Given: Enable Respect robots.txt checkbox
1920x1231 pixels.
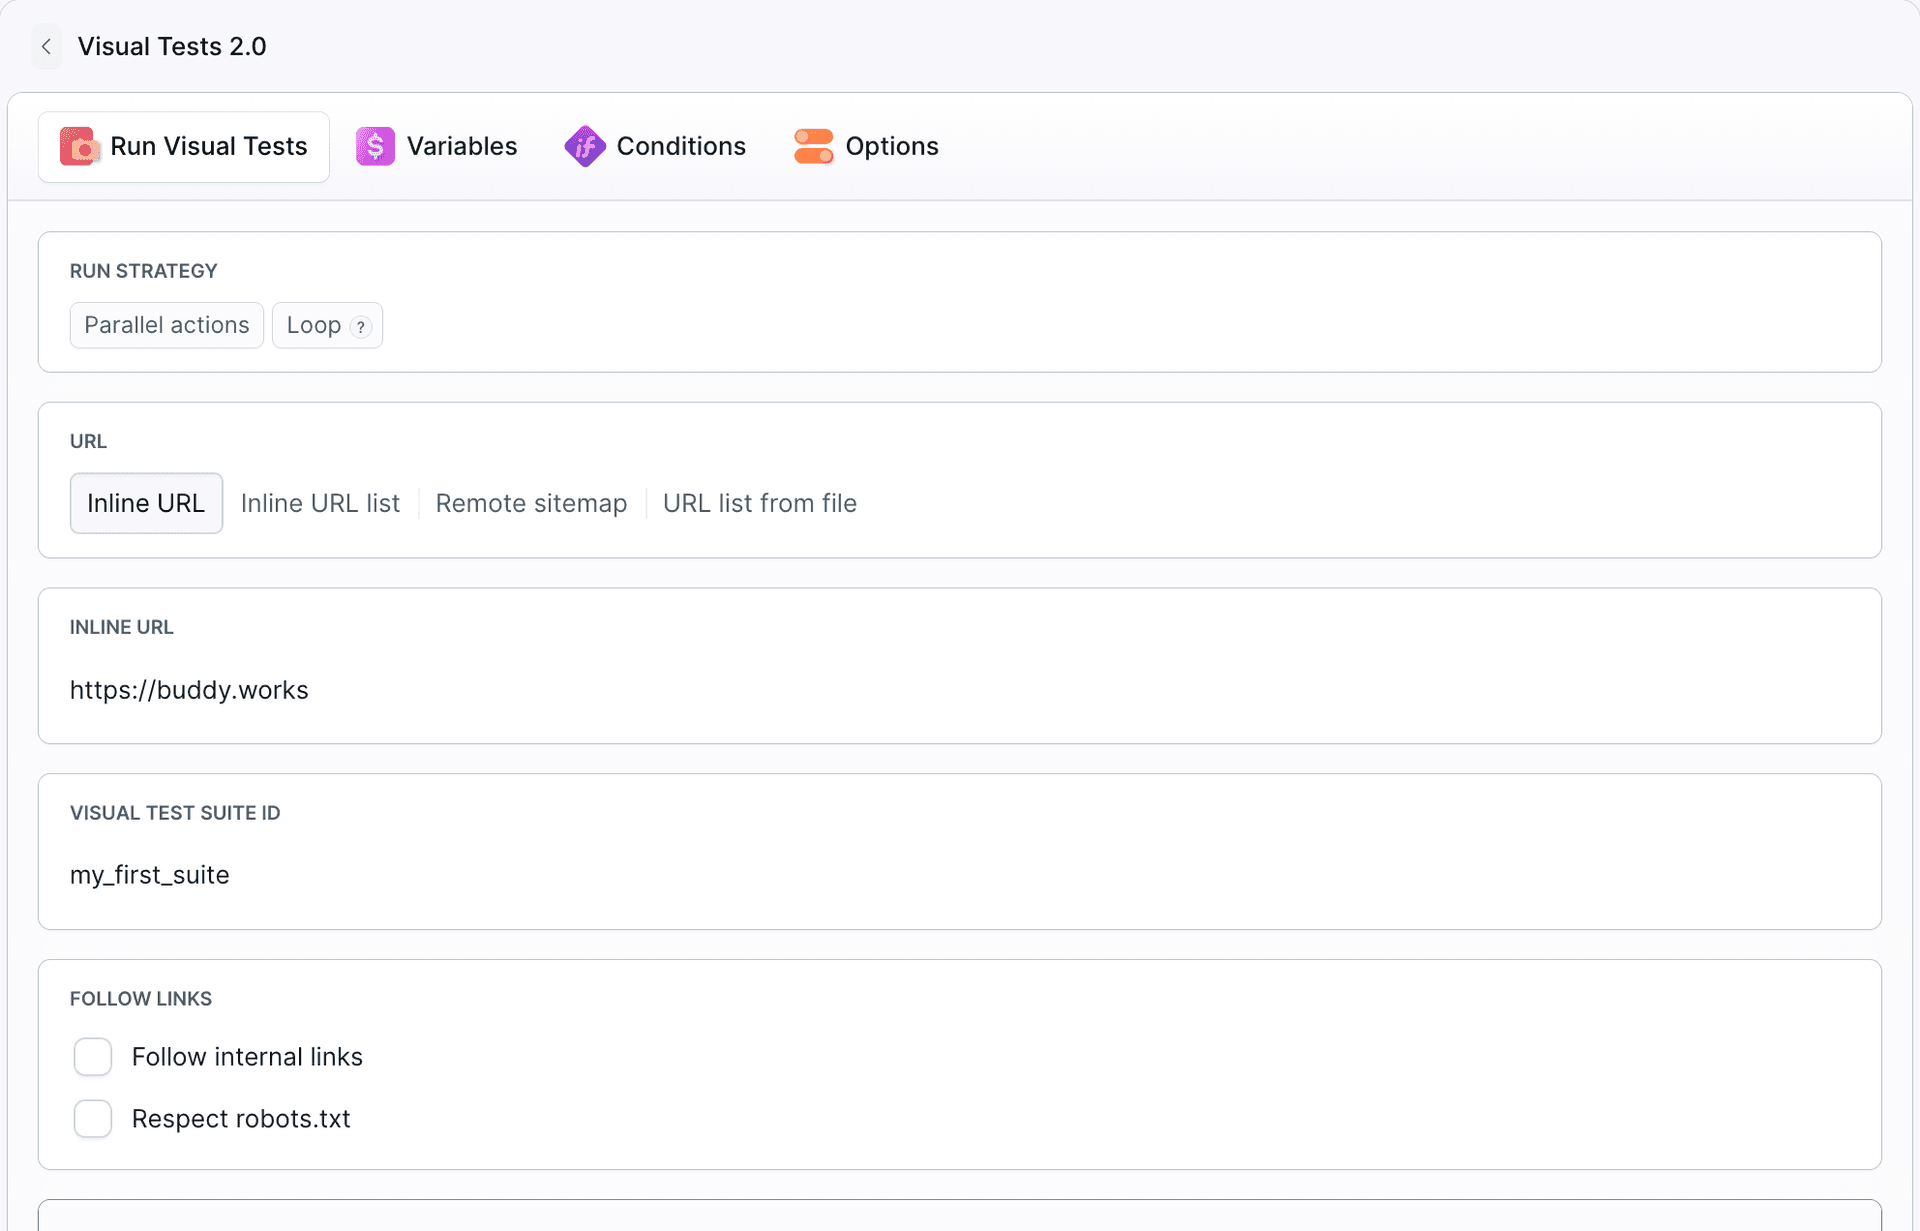Looking at the screenshot, I should [x=93, y=1119].
